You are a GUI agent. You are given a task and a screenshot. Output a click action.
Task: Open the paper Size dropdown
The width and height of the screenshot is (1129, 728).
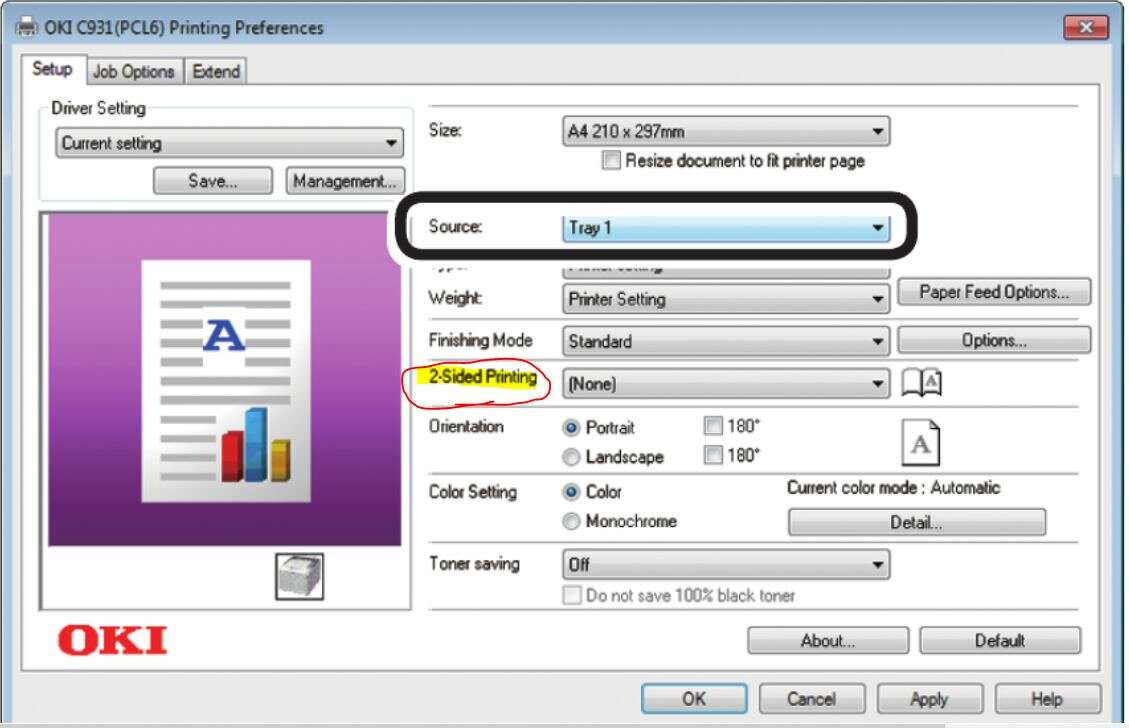pos(726,131)
